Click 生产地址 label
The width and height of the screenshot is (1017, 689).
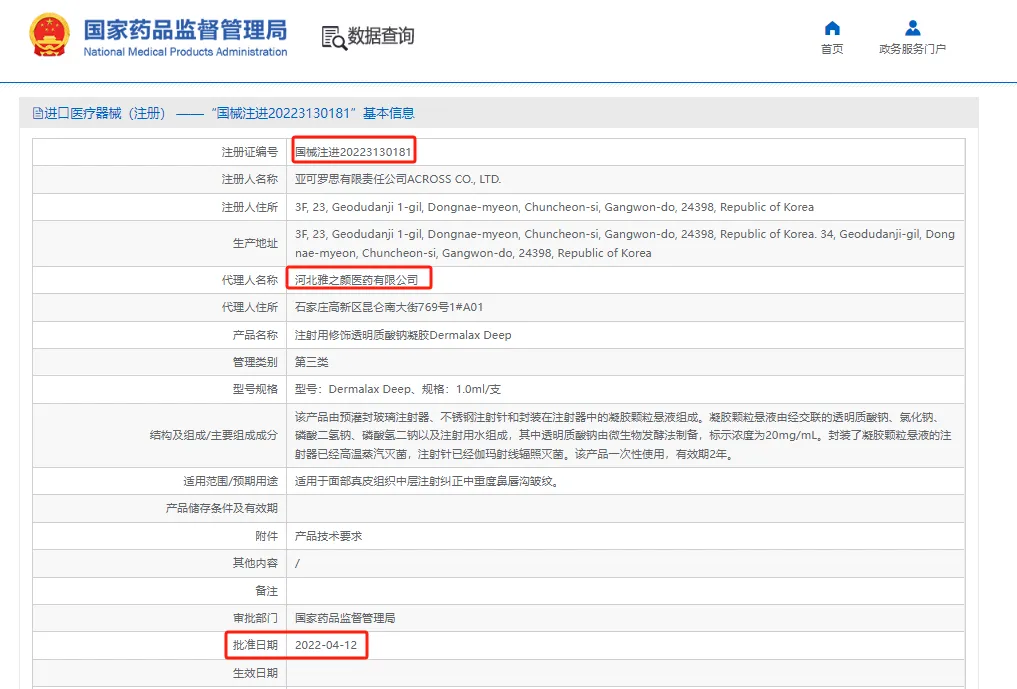[256, 243]
